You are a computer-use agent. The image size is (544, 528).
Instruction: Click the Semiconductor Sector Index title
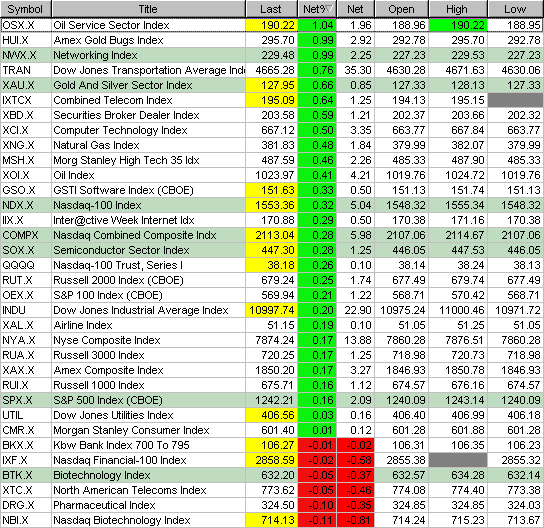(121, 250)
